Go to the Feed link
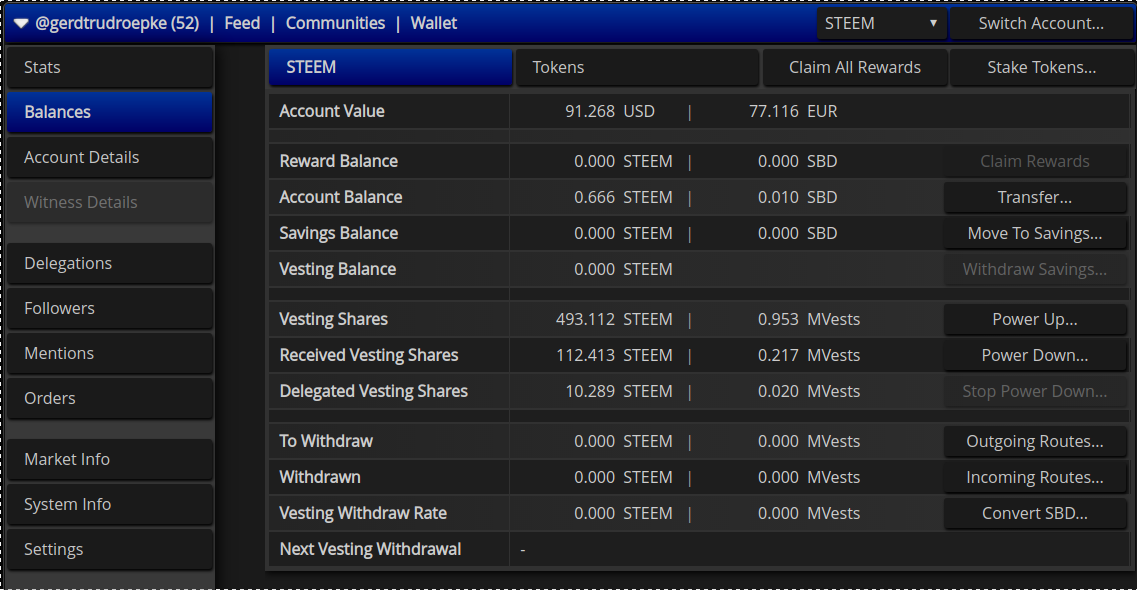 click(242, 23)
